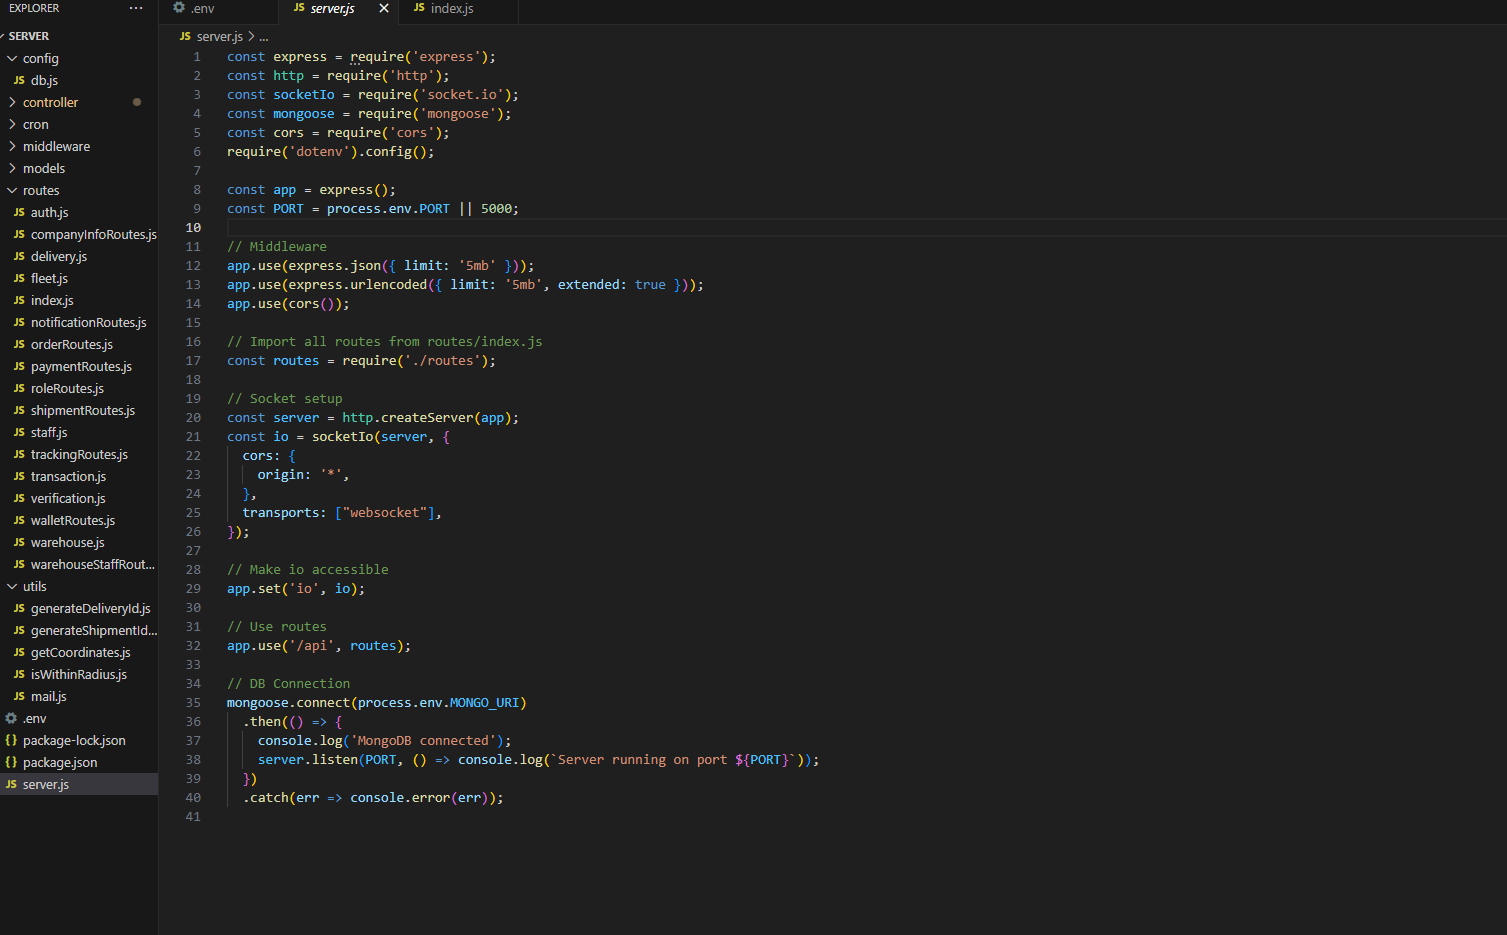Click the breadcrumb ellipsis after server.js
Viewport: 1507px width, 935px height.
[x=264, y=36]
